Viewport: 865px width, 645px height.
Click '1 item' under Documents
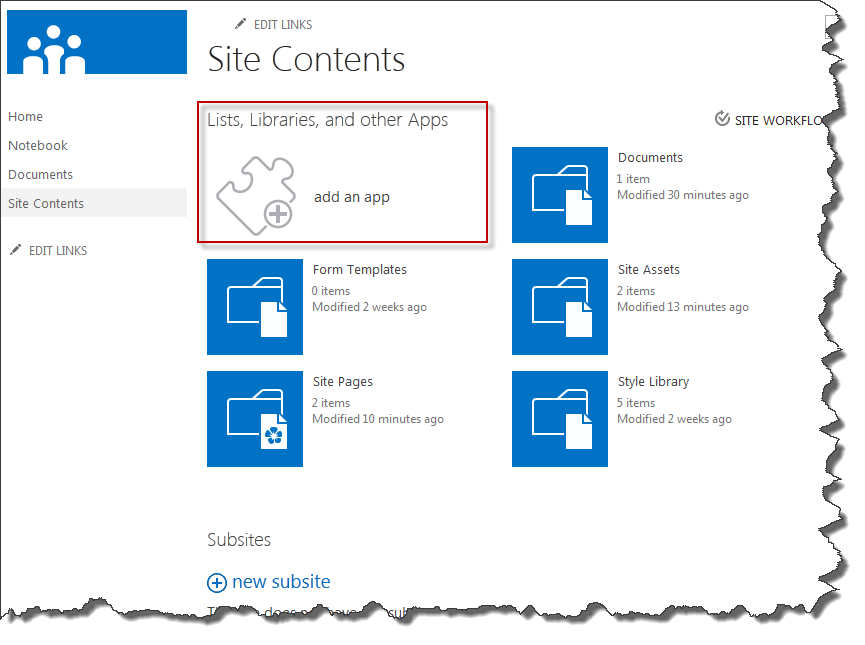click(x=633, y=179)
